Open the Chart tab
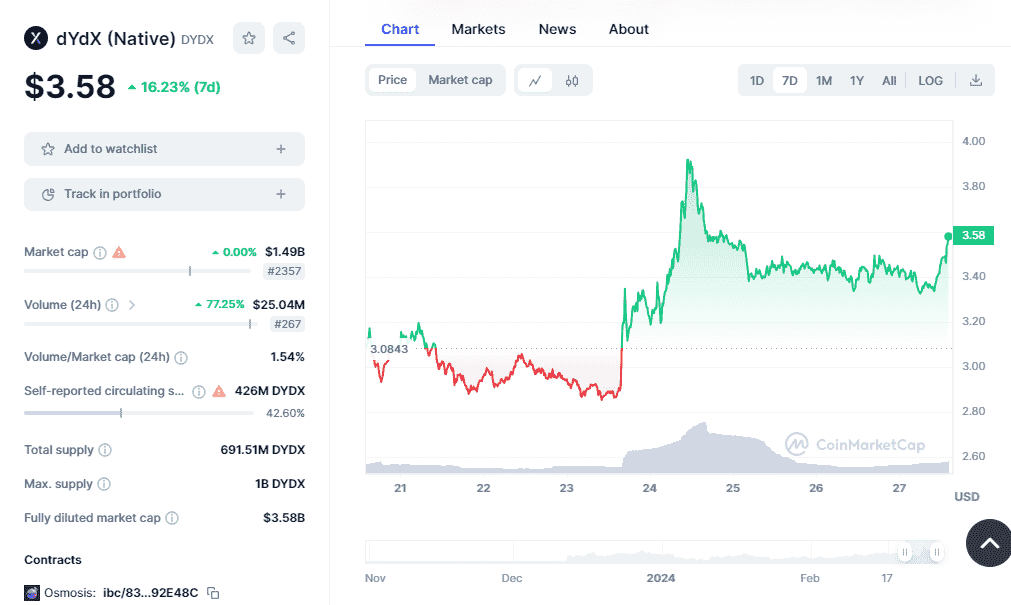This screenshot has width=1011, height=605. (400, 29)
